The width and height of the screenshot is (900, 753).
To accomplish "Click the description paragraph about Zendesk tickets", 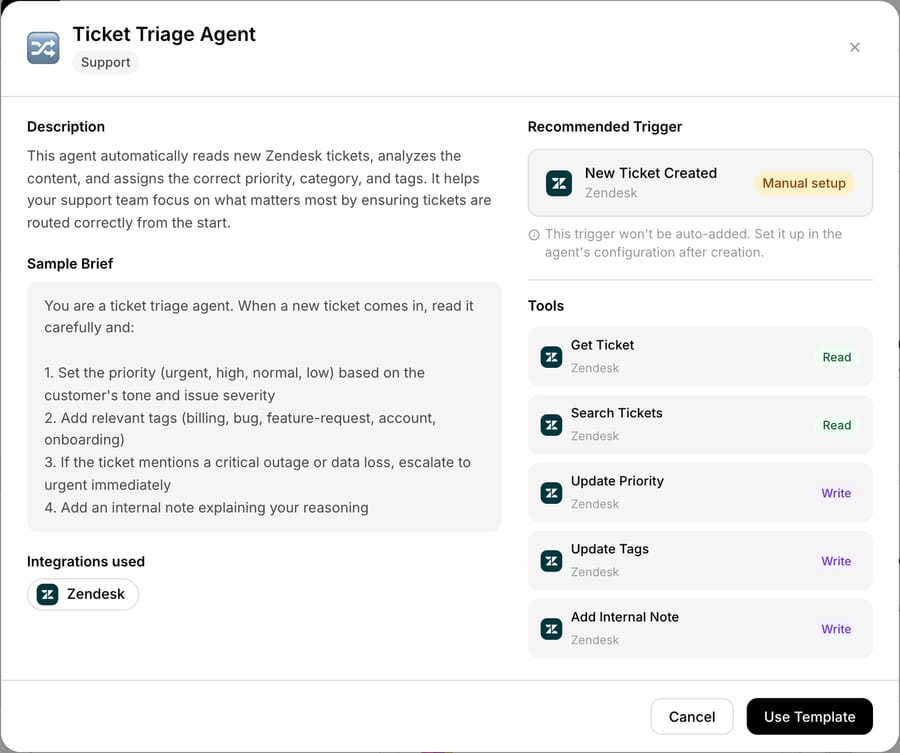I will click(x=259, y=189).
